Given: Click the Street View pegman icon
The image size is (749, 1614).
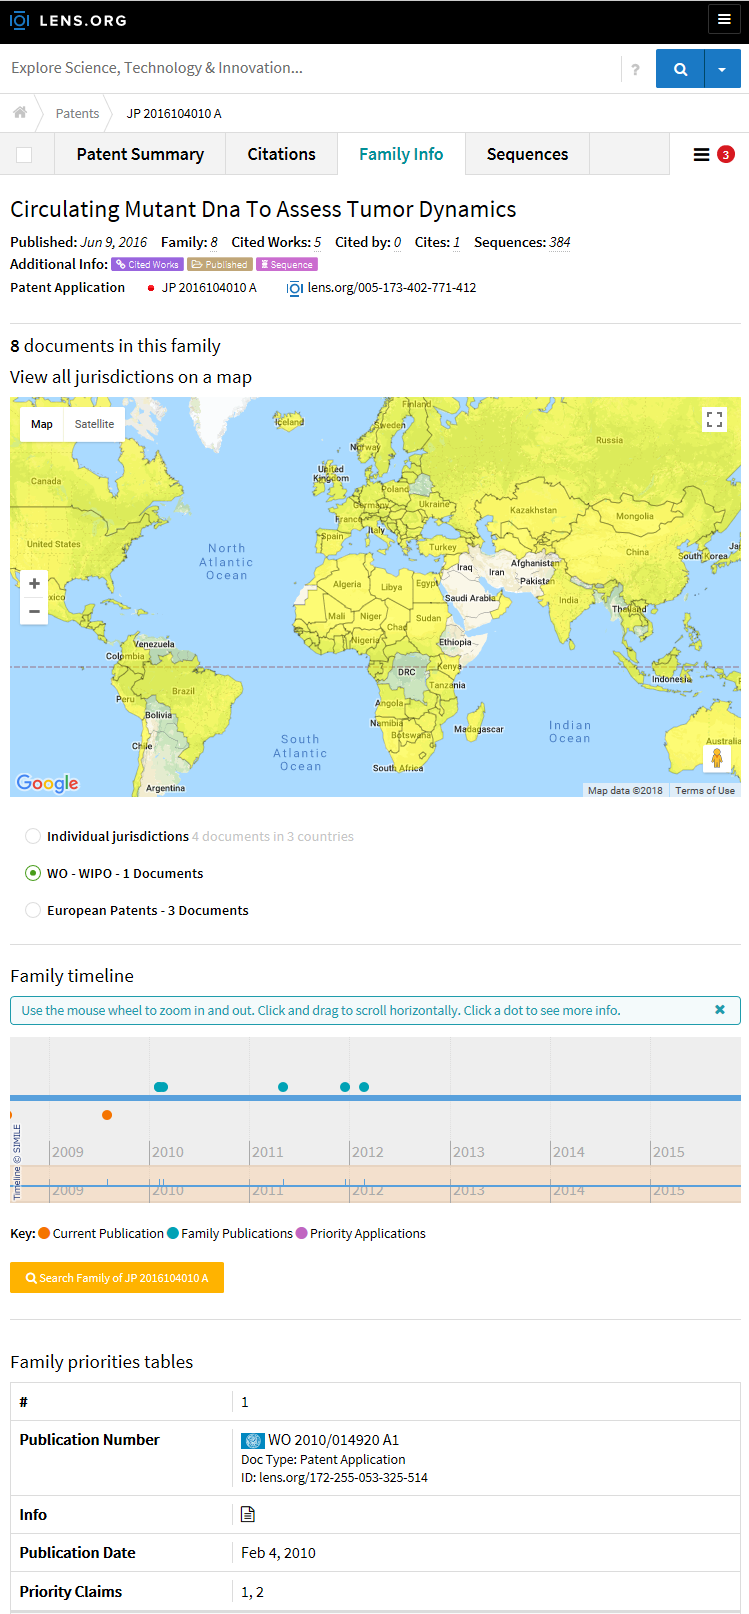Looking at the screenshot, I should pyautogui.click(x=717, y=759).
